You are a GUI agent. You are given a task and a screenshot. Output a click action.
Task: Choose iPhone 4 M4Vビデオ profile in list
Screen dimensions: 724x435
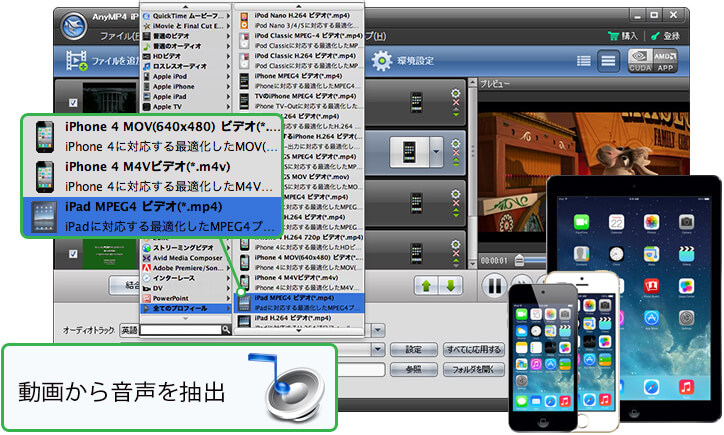point(299,283)
